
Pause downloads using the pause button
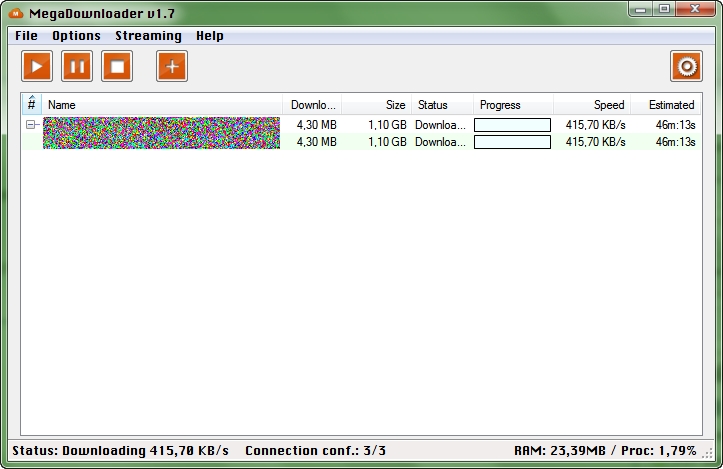coord(77,66)
